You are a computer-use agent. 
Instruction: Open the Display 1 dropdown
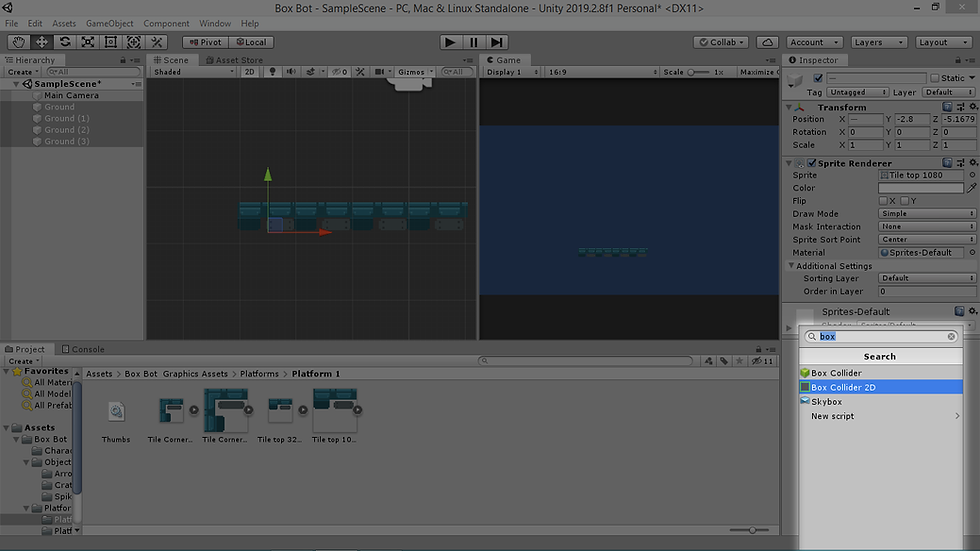point(512,72)
